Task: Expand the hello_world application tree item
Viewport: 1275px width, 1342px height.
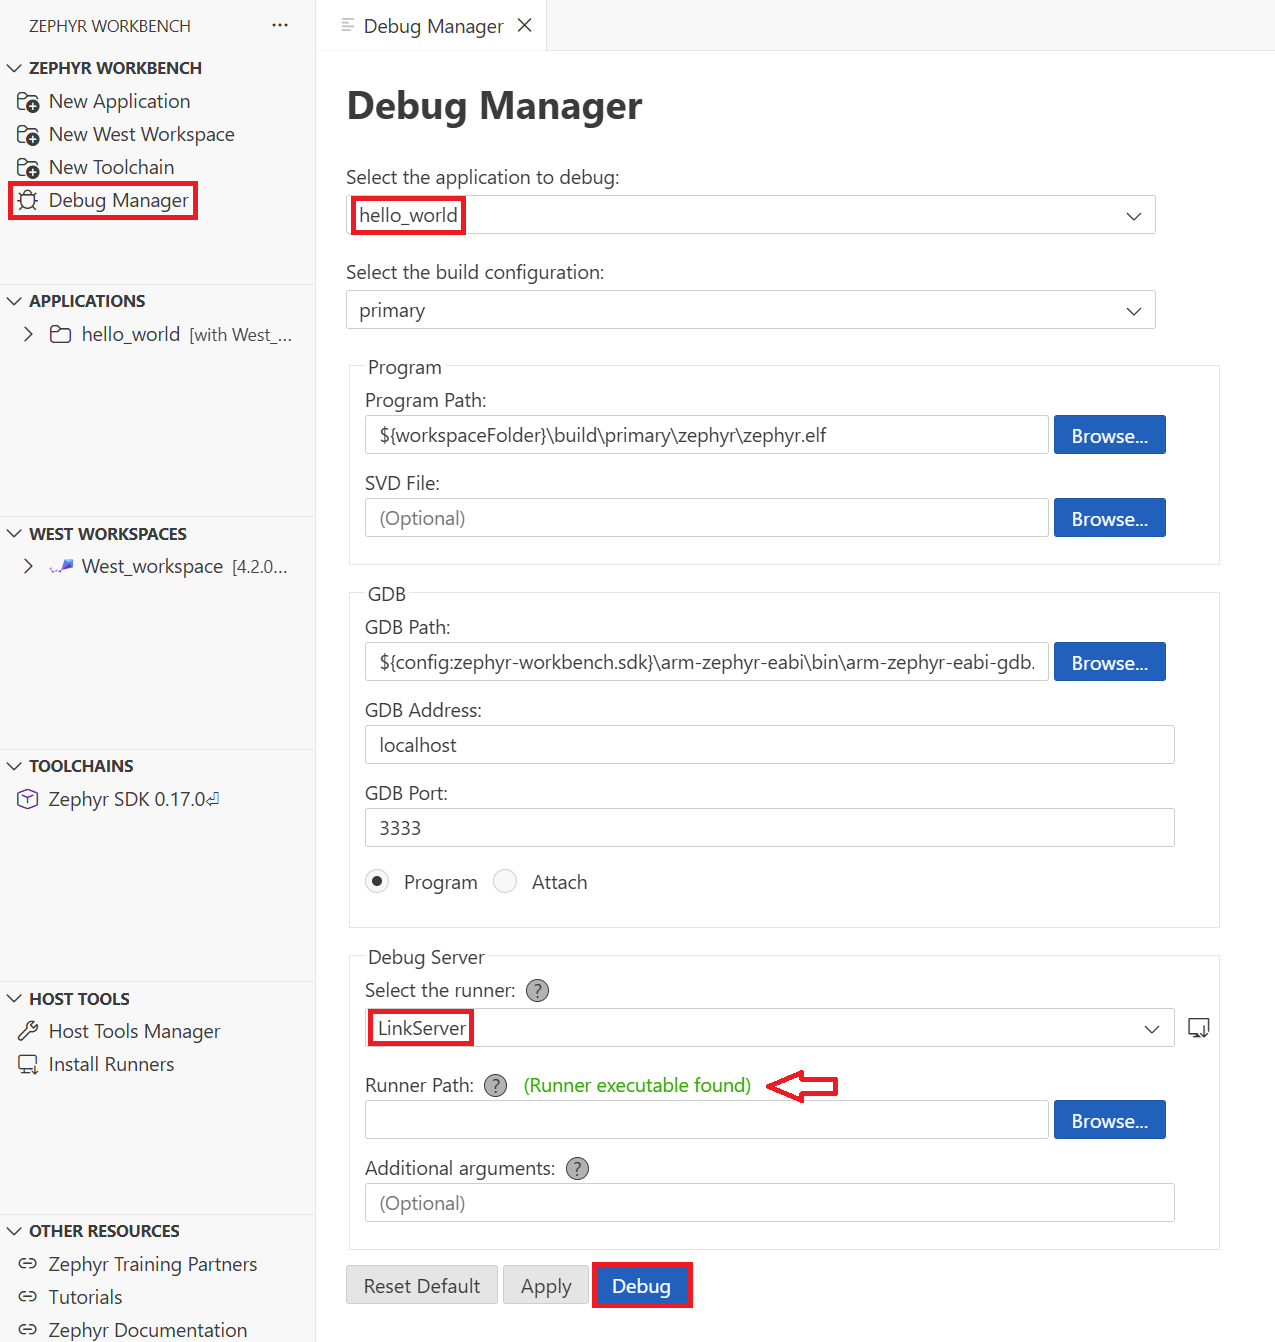Action: [x=28, y=334]
